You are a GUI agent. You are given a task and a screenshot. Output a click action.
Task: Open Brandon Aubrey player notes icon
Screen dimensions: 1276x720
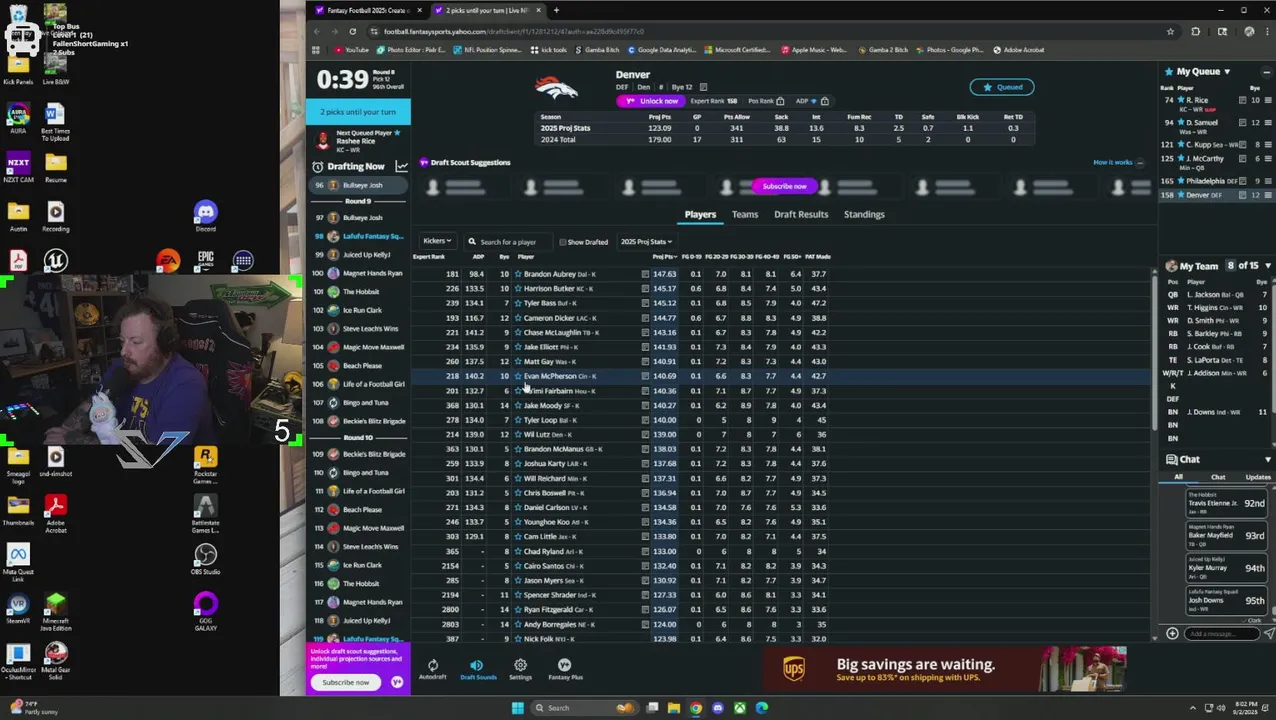pyautogui.click(x=645, y=274)
